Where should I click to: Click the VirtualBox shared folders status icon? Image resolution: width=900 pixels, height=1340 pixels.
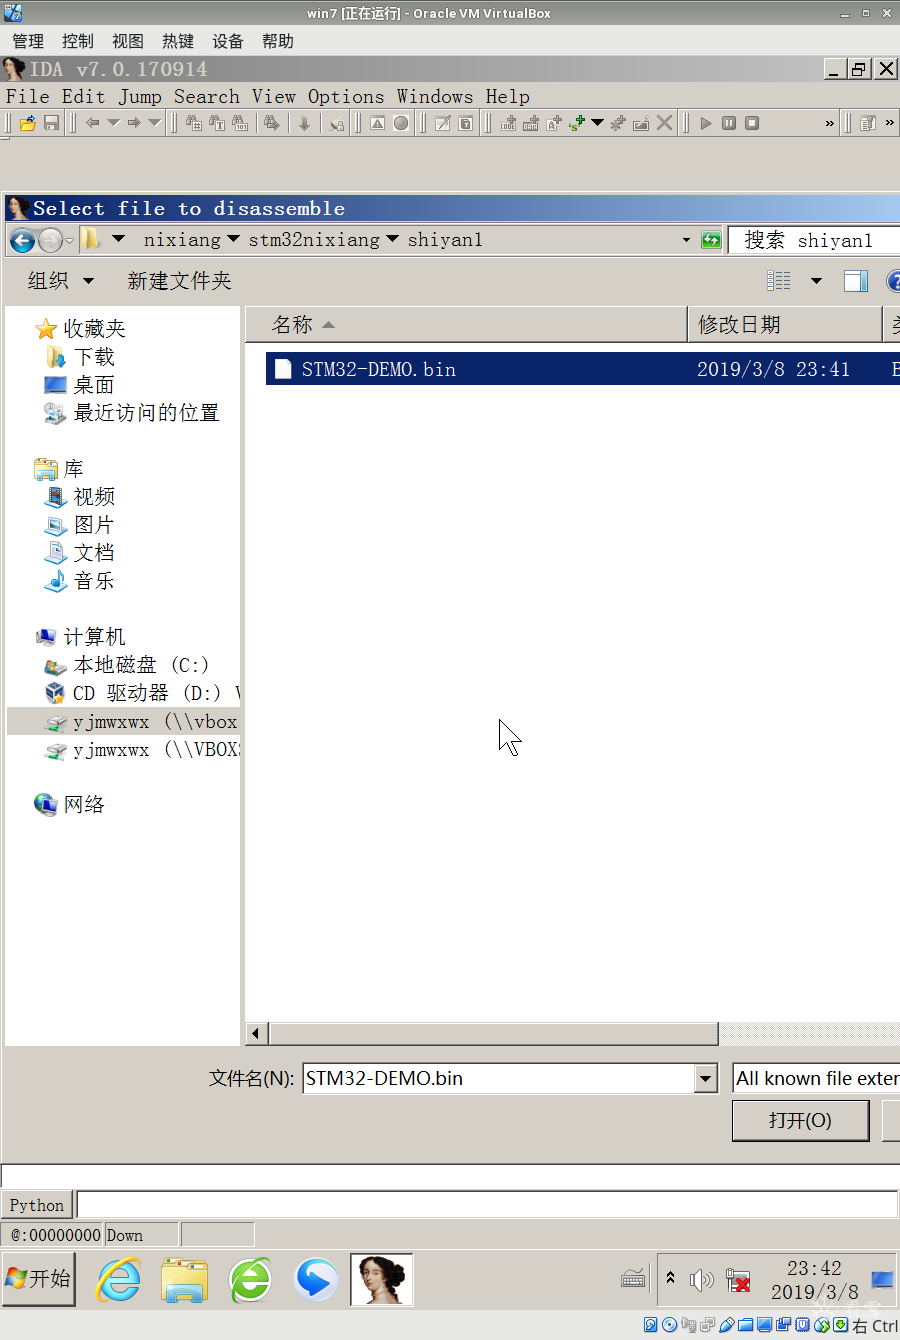tap(746, 1326)
